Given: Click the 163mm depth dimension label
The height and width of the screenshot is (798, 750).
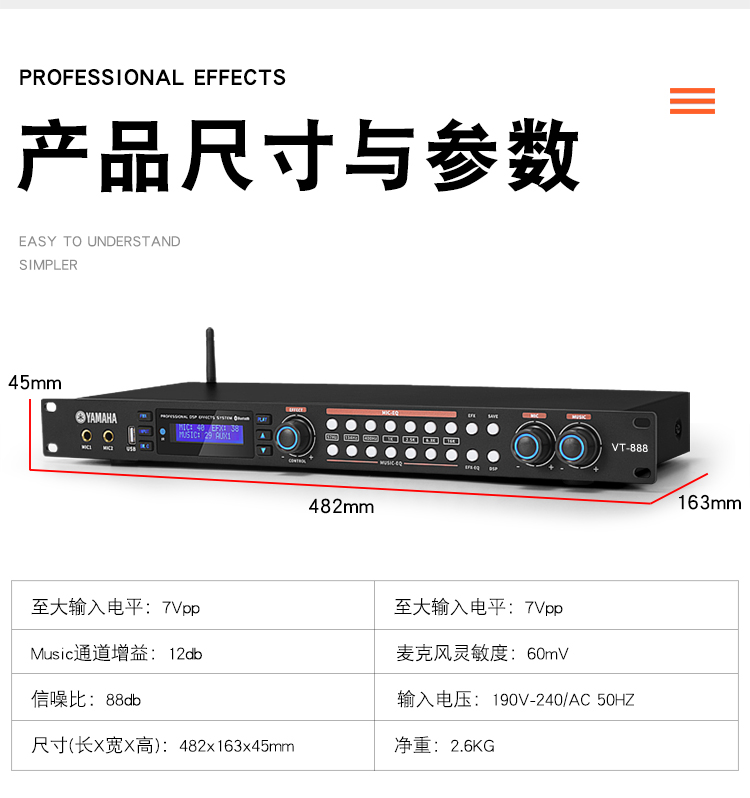Looking at the screenshot, I should pos(709,503).
